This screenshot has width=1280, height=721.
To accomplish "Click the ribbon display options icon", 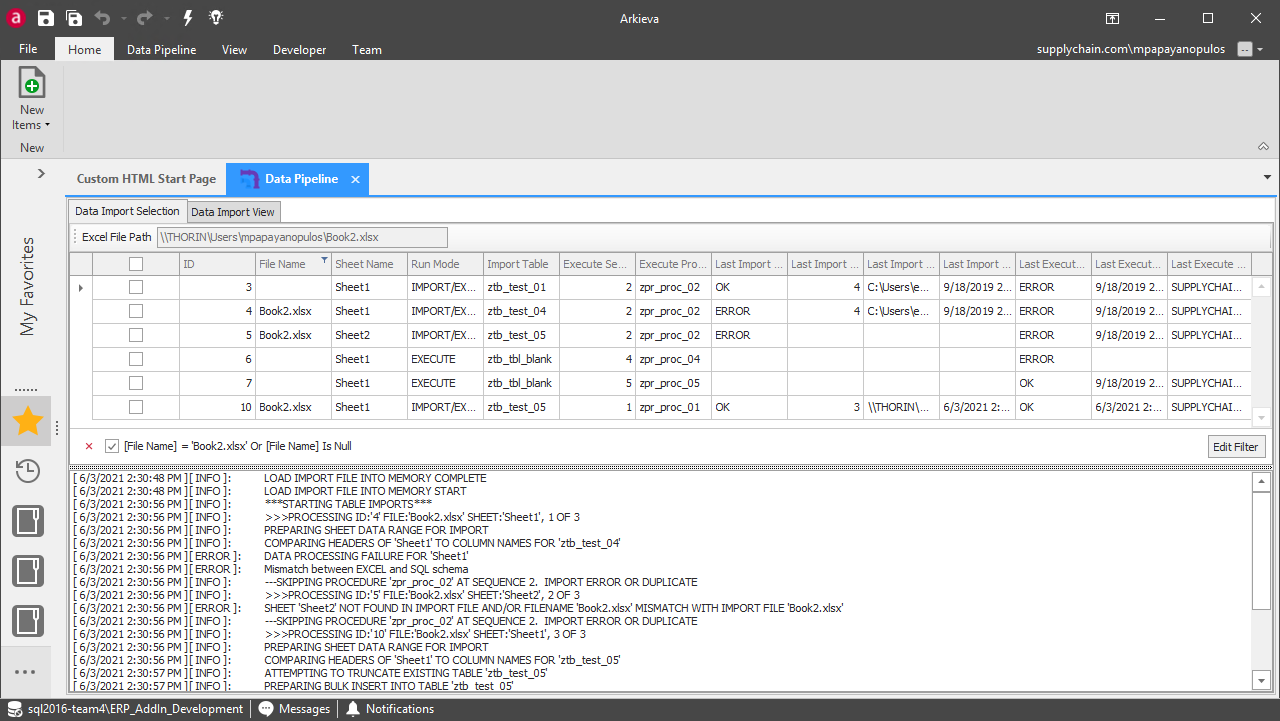I will click(1112, 18).
